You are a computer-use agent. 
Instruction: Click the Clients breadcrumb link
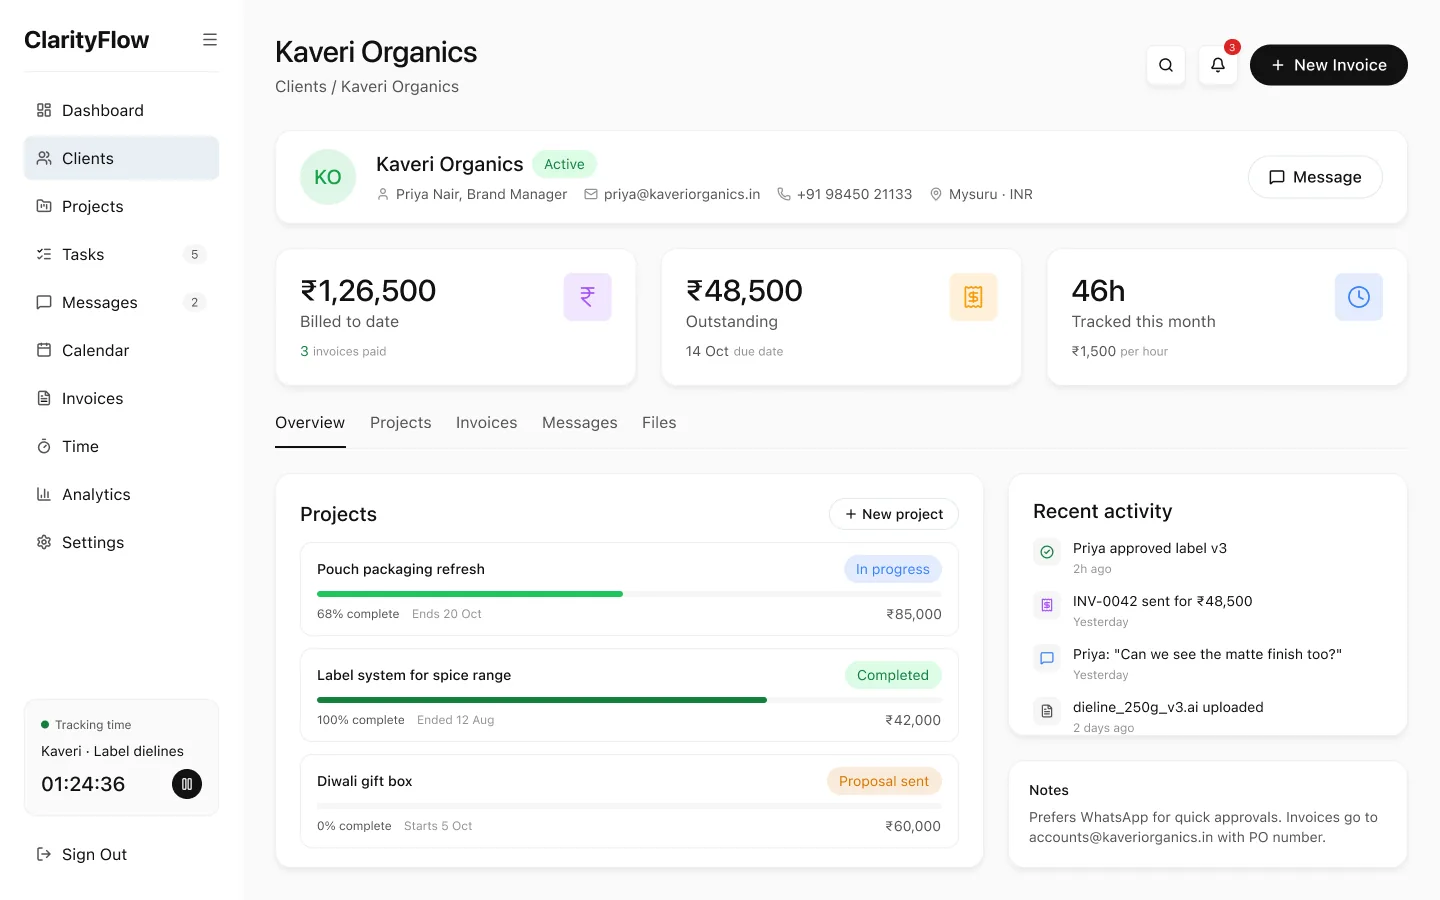pos(301,87)
